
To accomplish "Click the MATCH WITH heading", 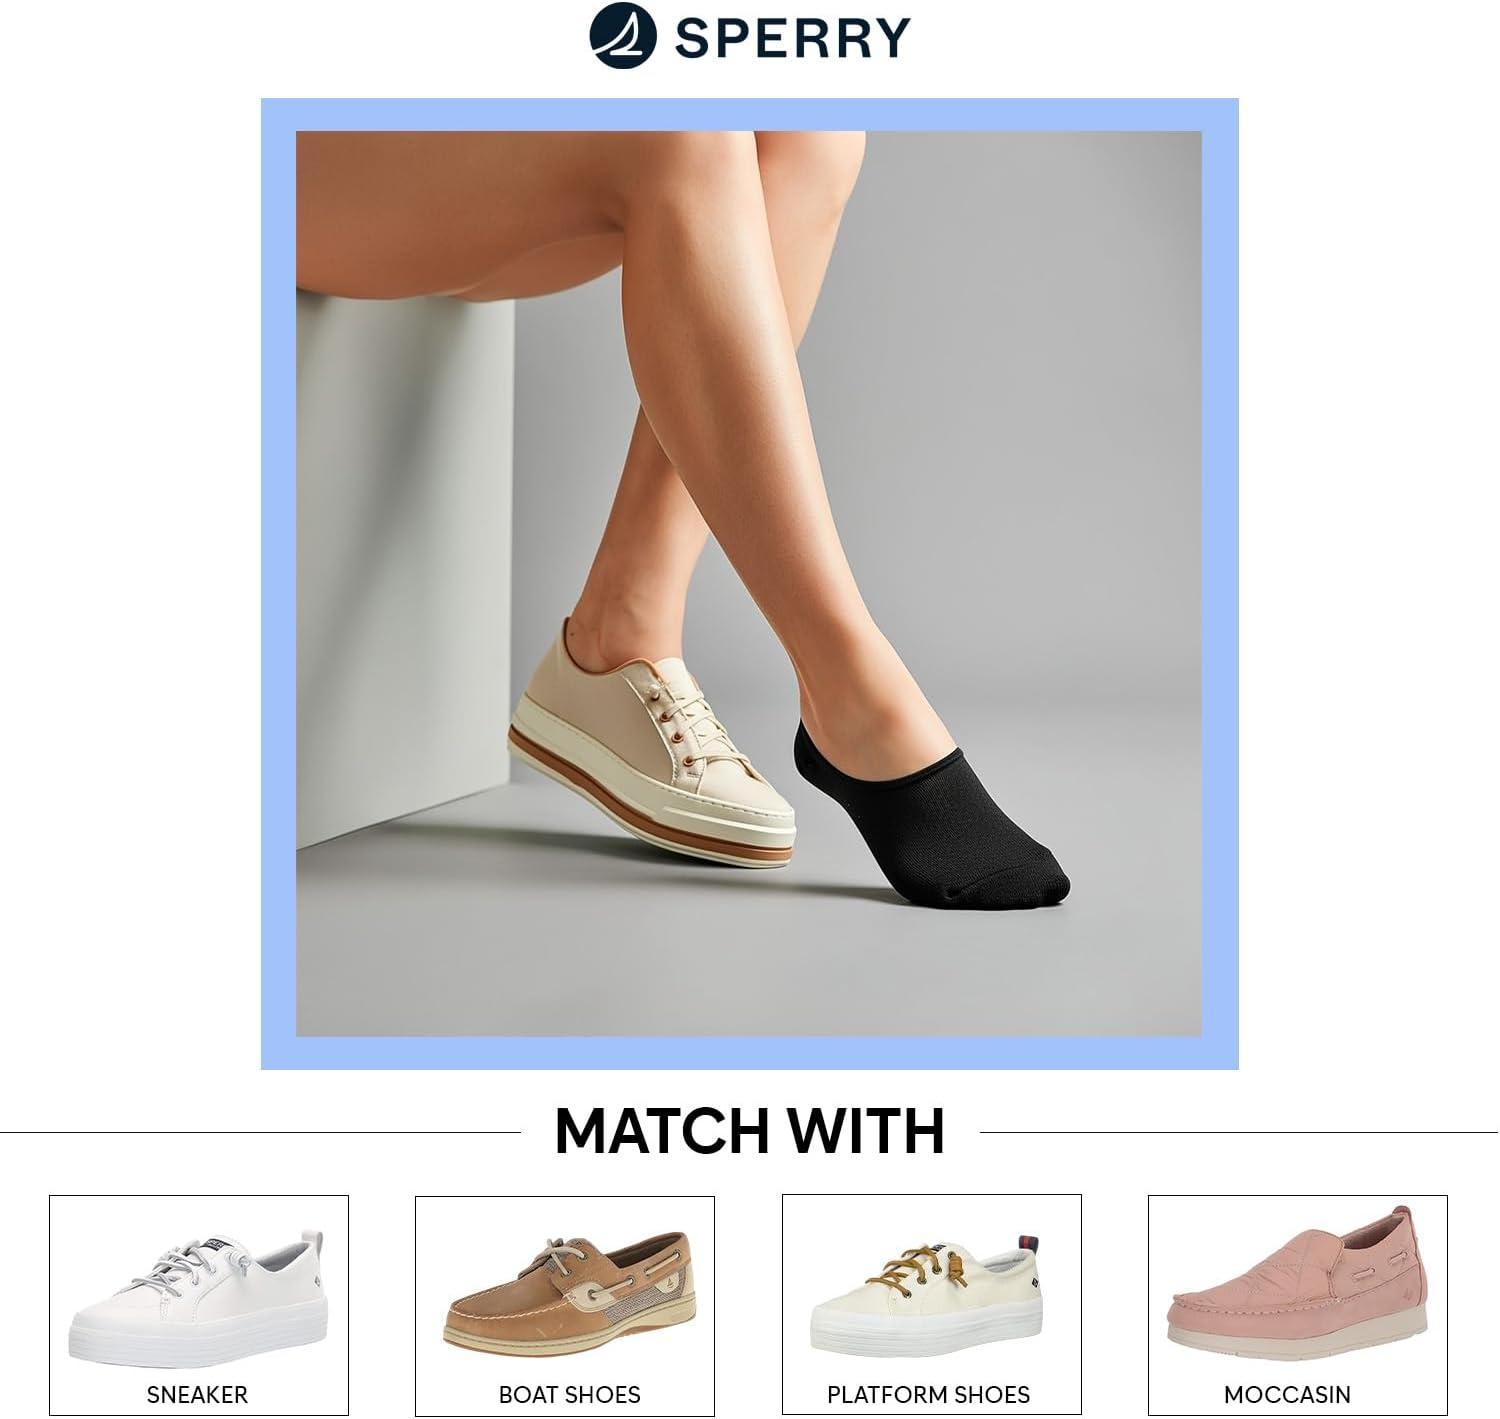I will click(750, 1131).
